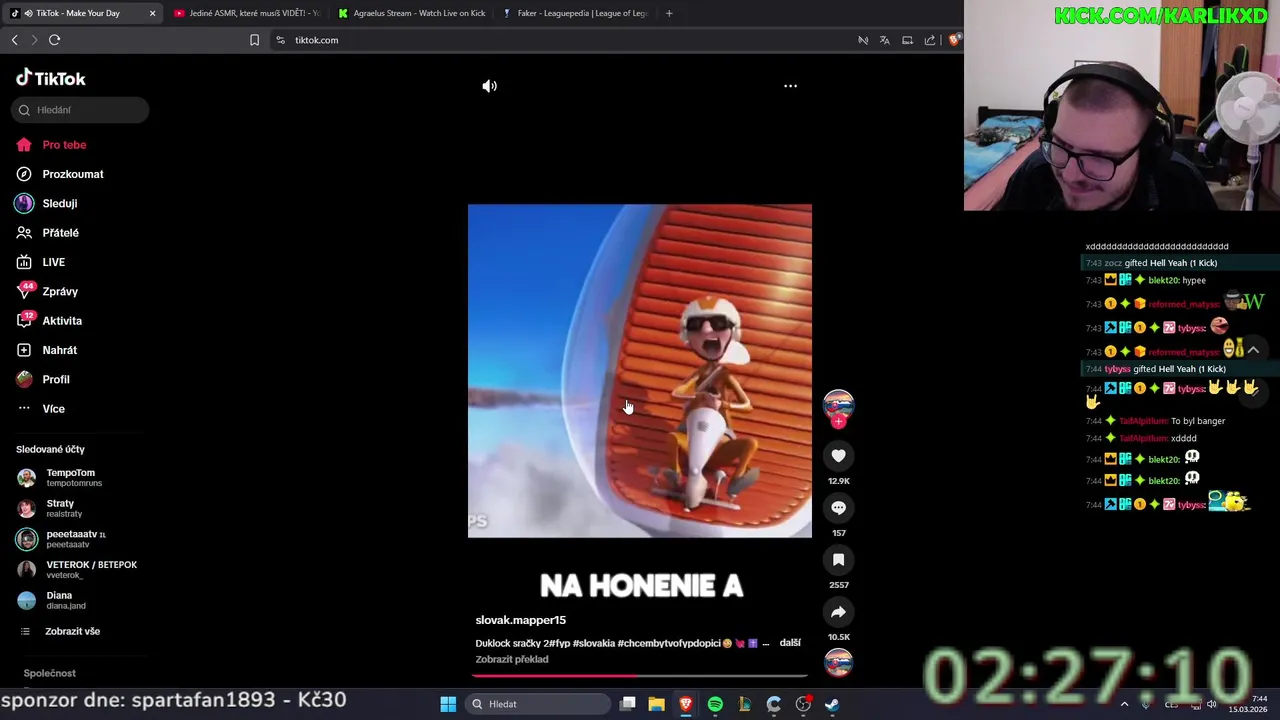The height and width of the screenshot is (720, 1280).
Task: Open the clock showing 7:44
Action: click(1250, 704)
